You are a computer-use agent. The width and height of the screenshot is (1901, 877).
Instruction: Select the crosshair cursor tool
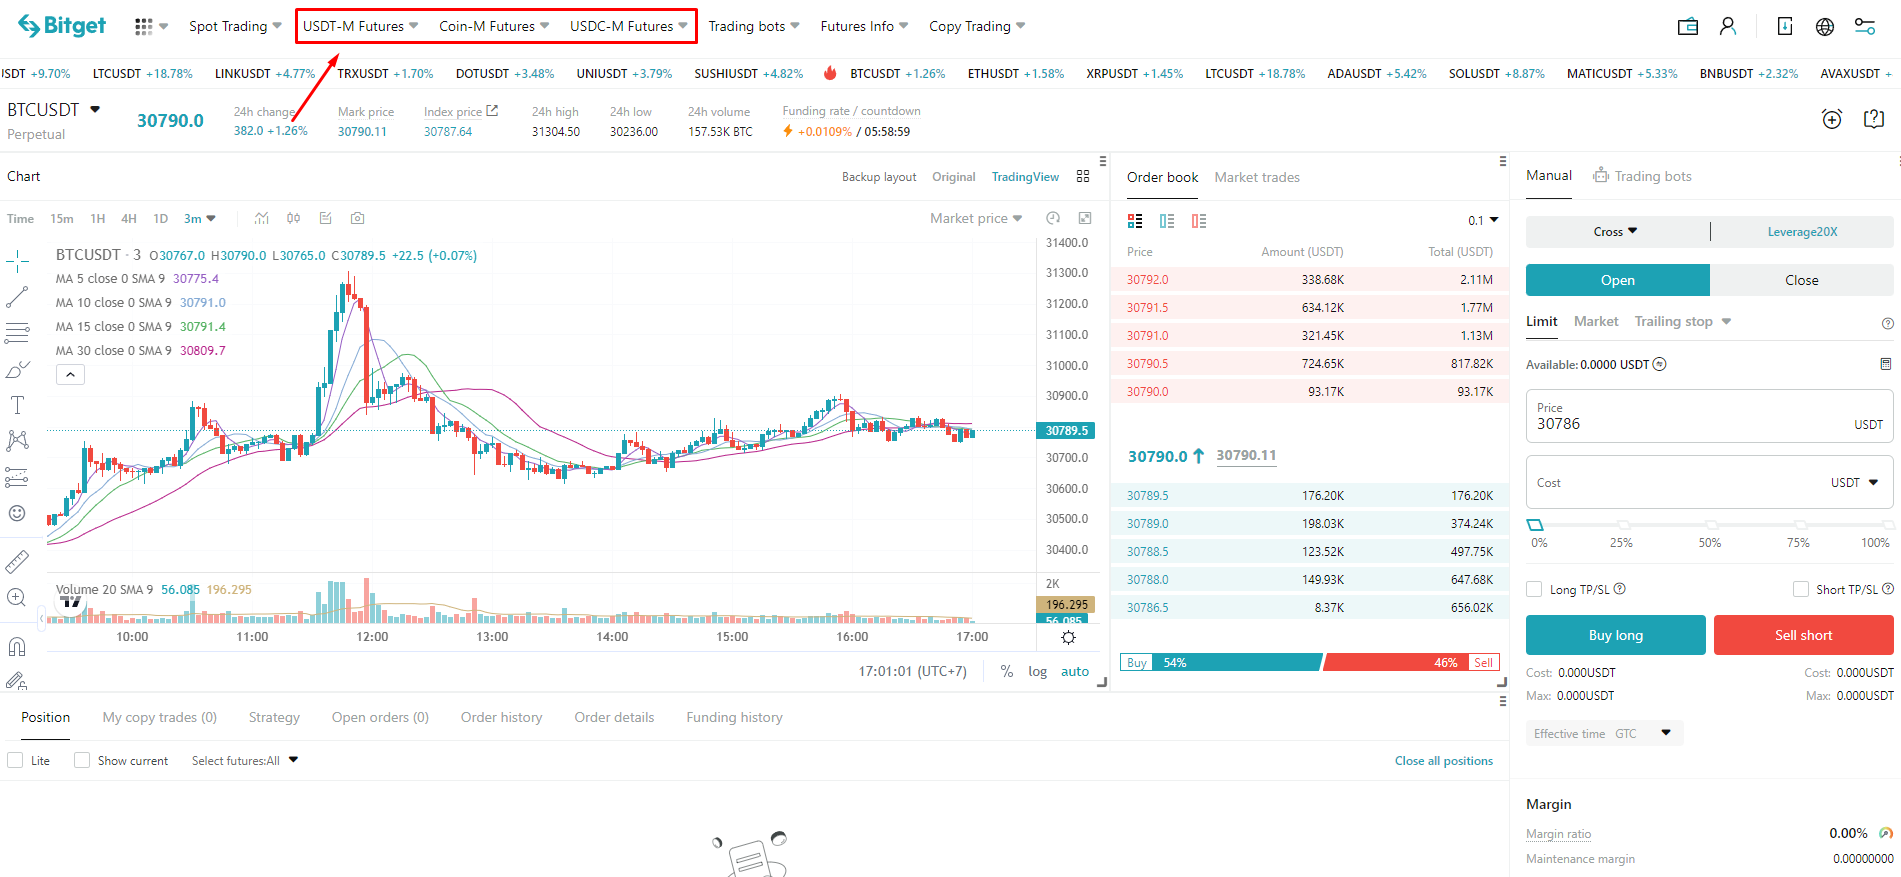17,262
